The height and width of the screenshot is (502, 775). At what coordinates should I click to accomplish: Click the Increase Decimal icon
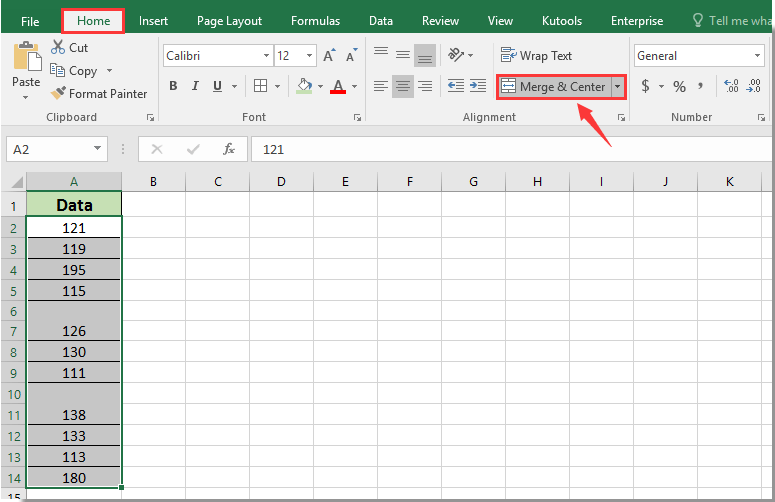click(x=729, y=86)
